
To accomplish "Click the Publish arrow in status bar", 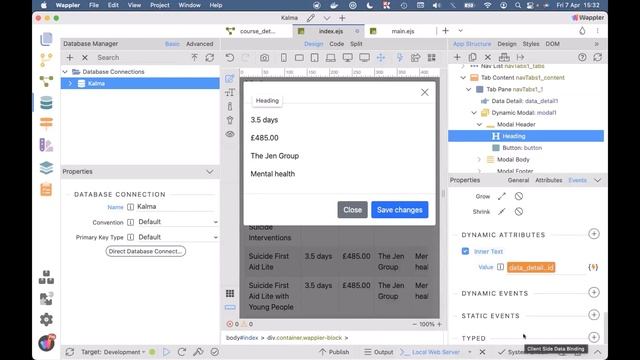I will tap(334, 352).
